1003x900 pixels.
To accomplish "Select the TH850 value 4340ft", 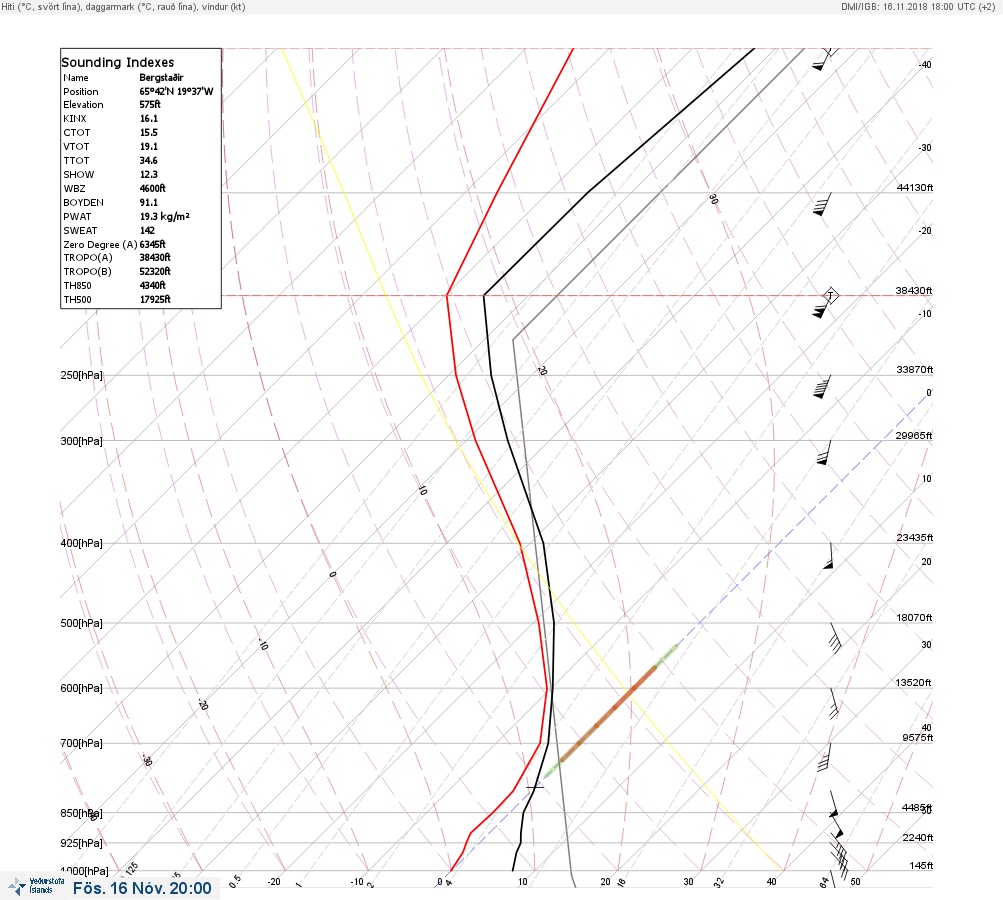I will pos(153,285).
